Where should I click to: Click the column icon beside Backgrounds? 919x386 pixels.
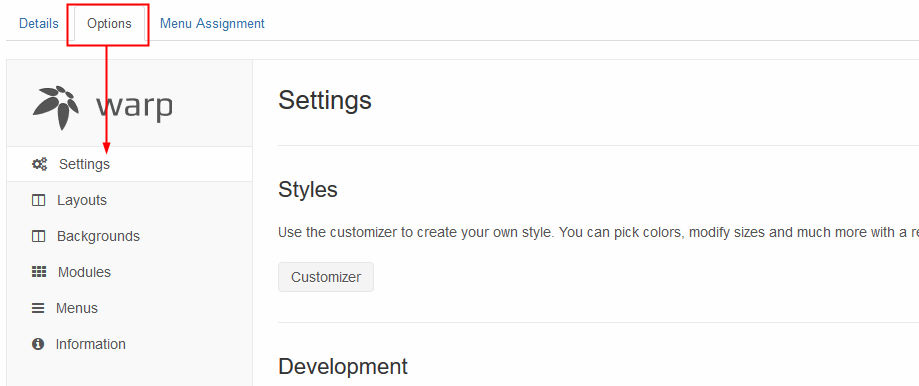tap(38, 237)
